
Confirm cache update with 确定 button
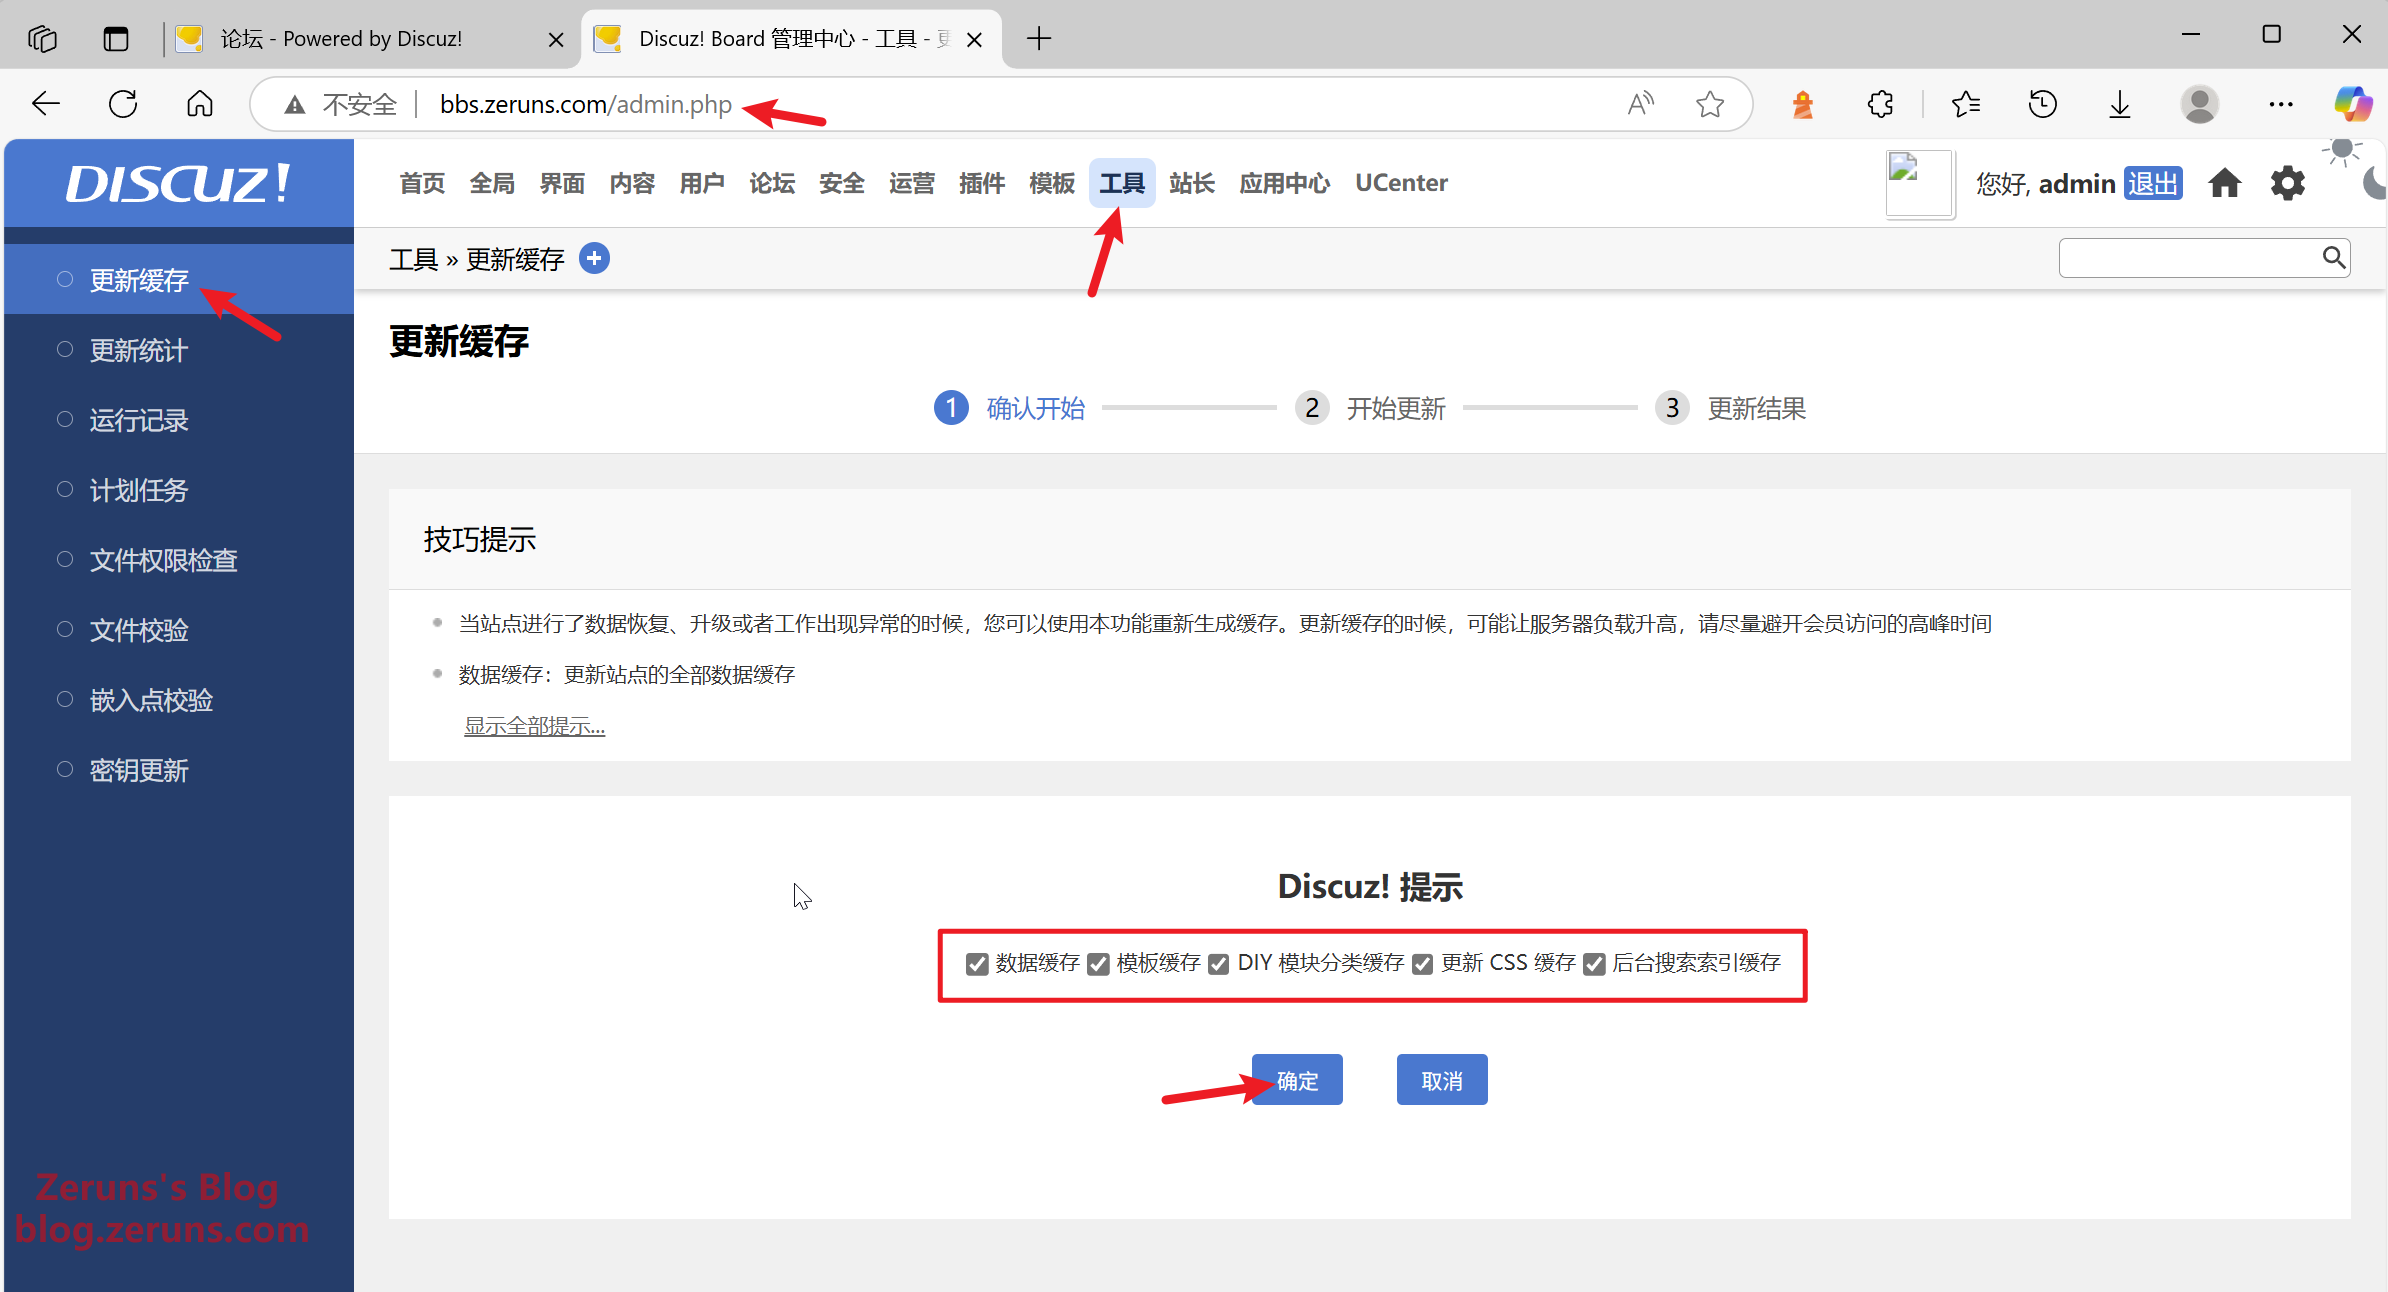tap(1297, 1080)
